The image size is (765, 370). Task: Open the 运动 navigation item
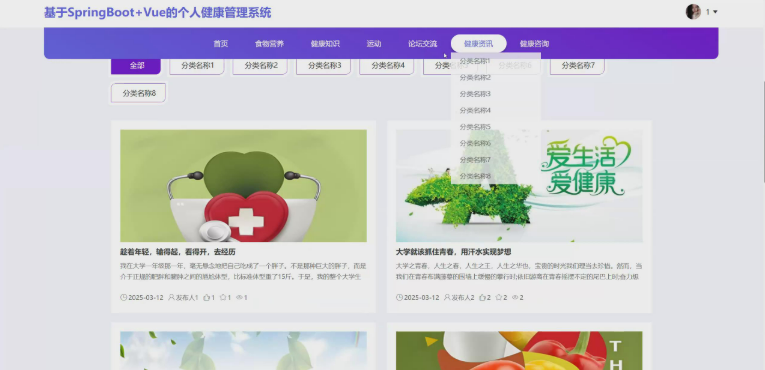(374, 43)
